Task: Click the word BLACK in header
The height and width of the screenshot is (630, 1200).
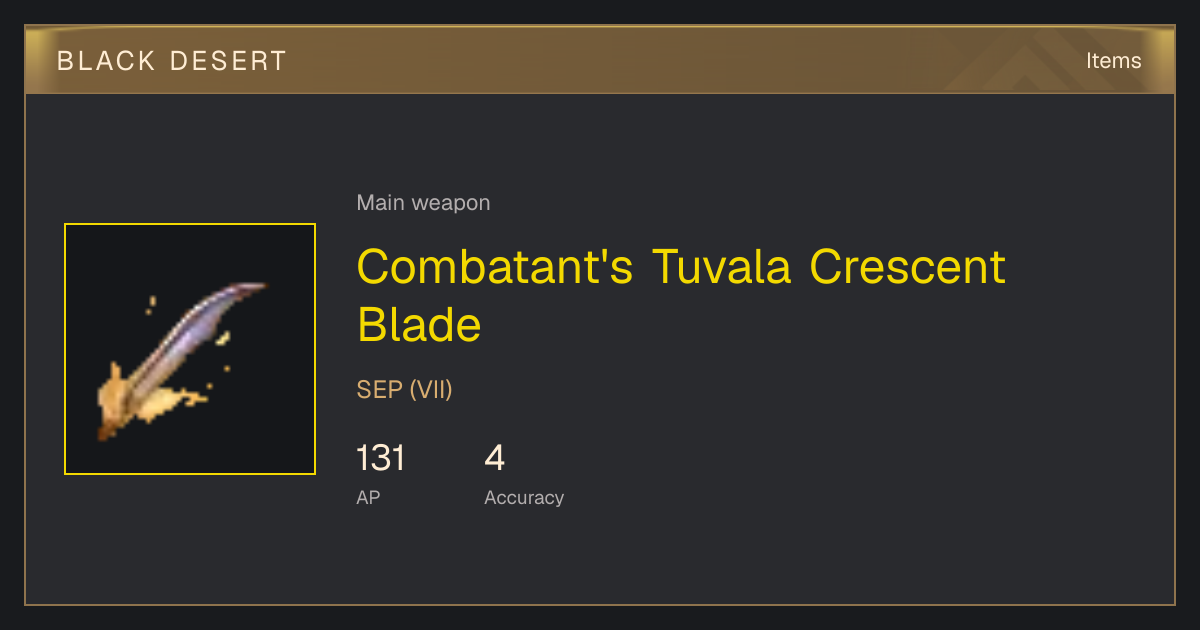Action: pos(106,61)
